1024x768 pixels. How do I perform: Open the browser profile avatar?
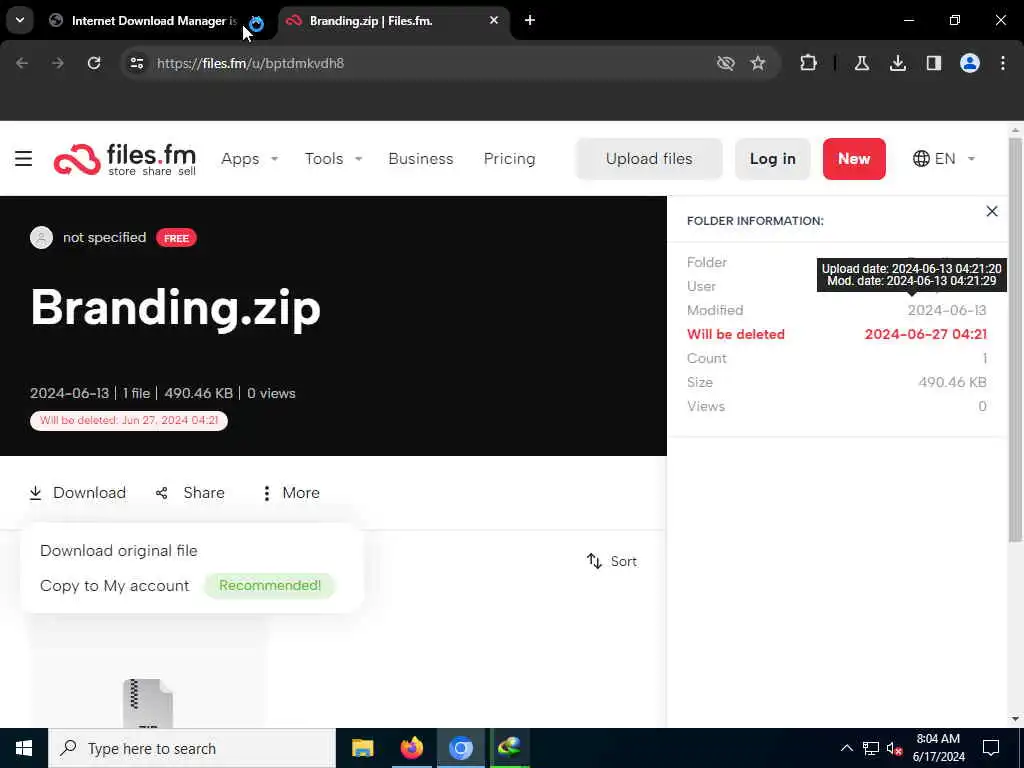pos(970,63)
